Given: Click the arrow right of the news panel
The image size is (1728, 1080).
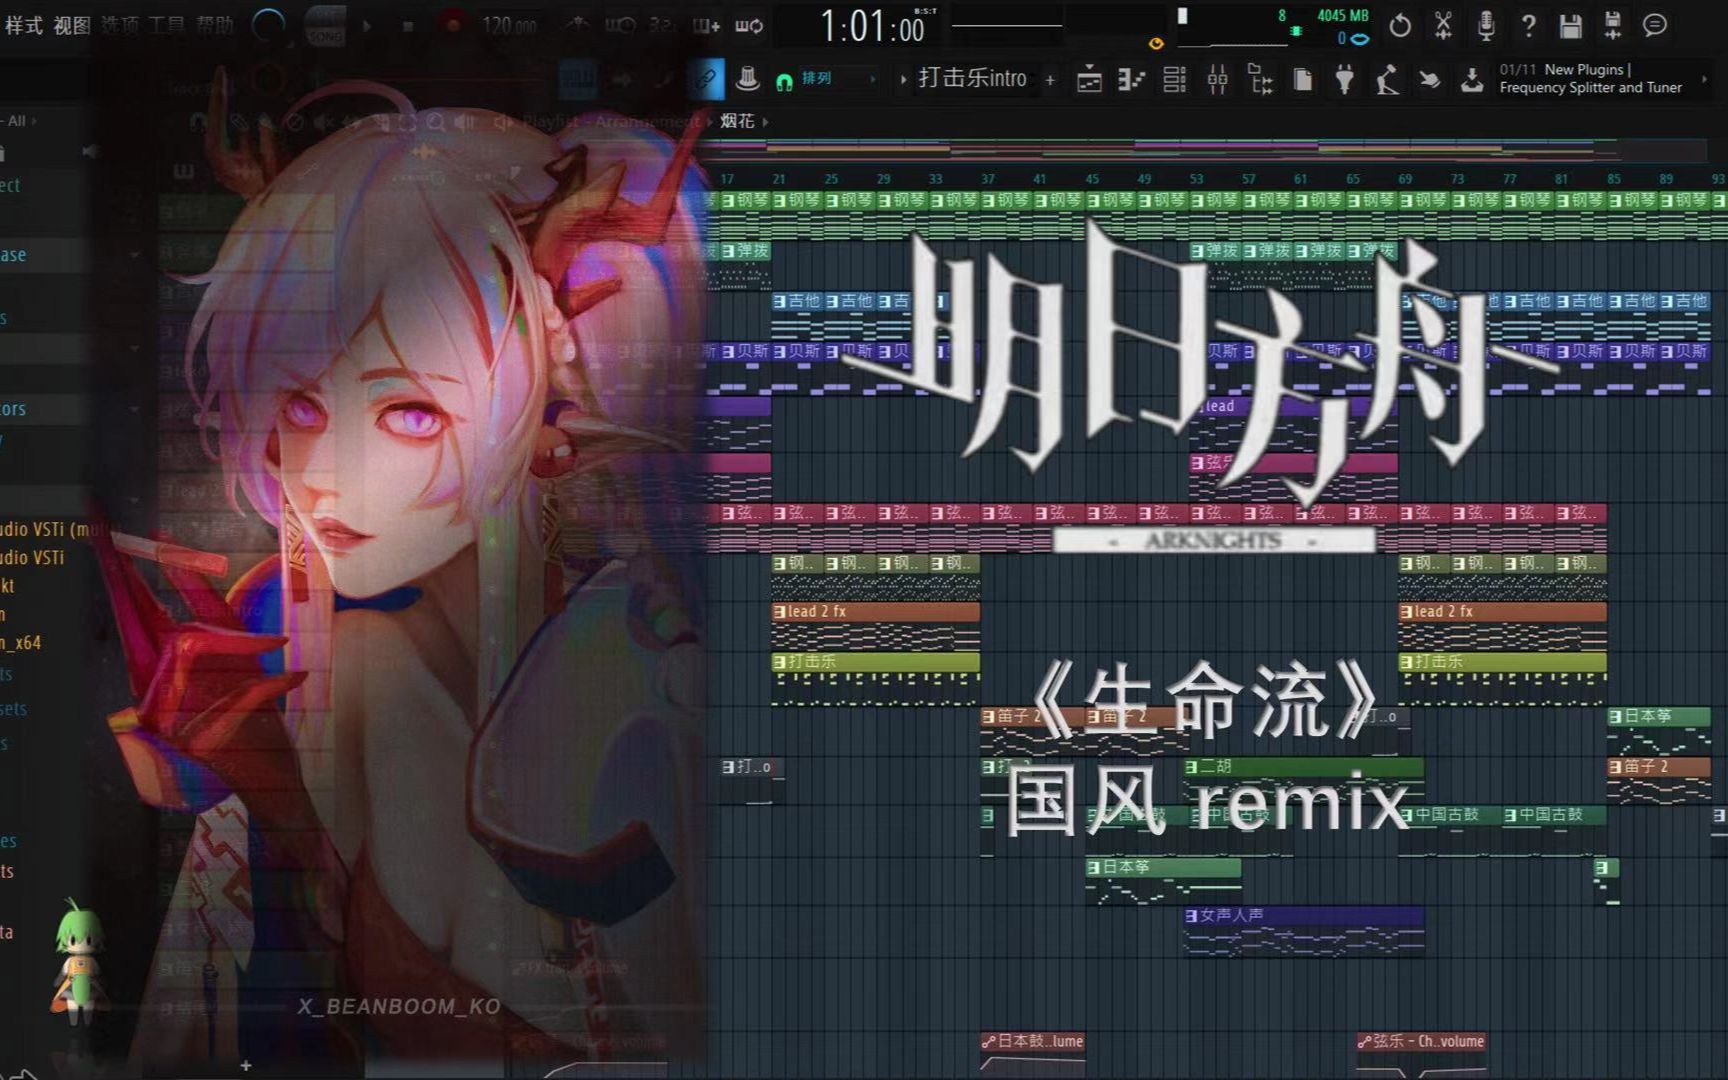Looking at the screenshot, I should click(x=1705, y=79).
